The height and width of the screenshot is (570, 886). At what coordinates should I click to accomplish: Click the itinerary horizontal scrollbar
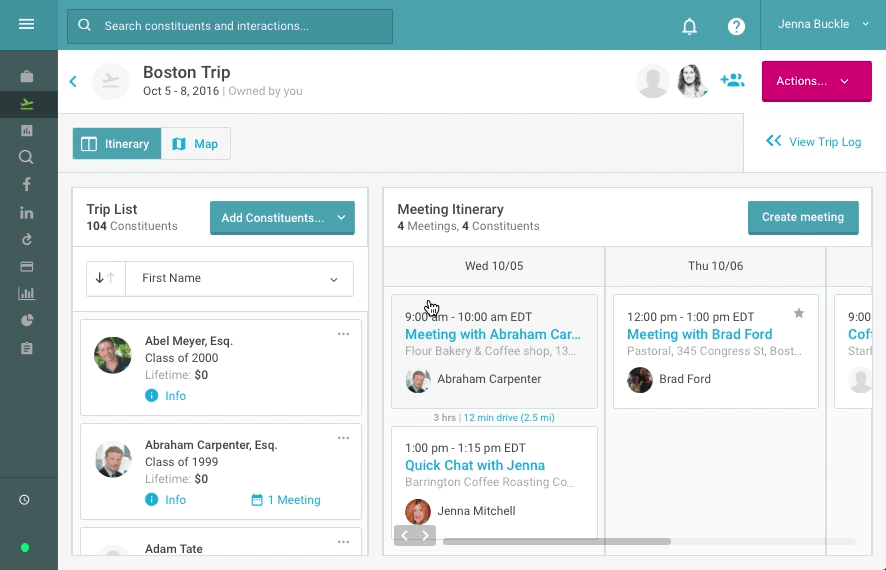click(x=556, y=541)
